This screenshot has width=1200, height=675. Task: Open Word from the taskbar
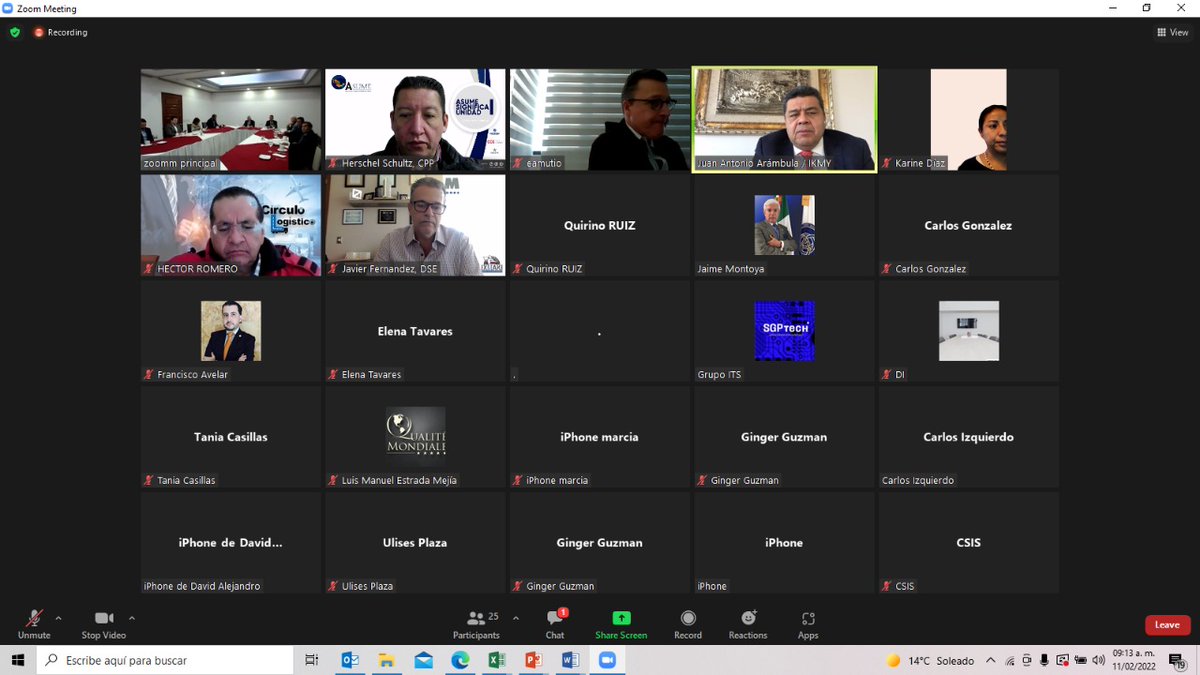click(570, 660)
